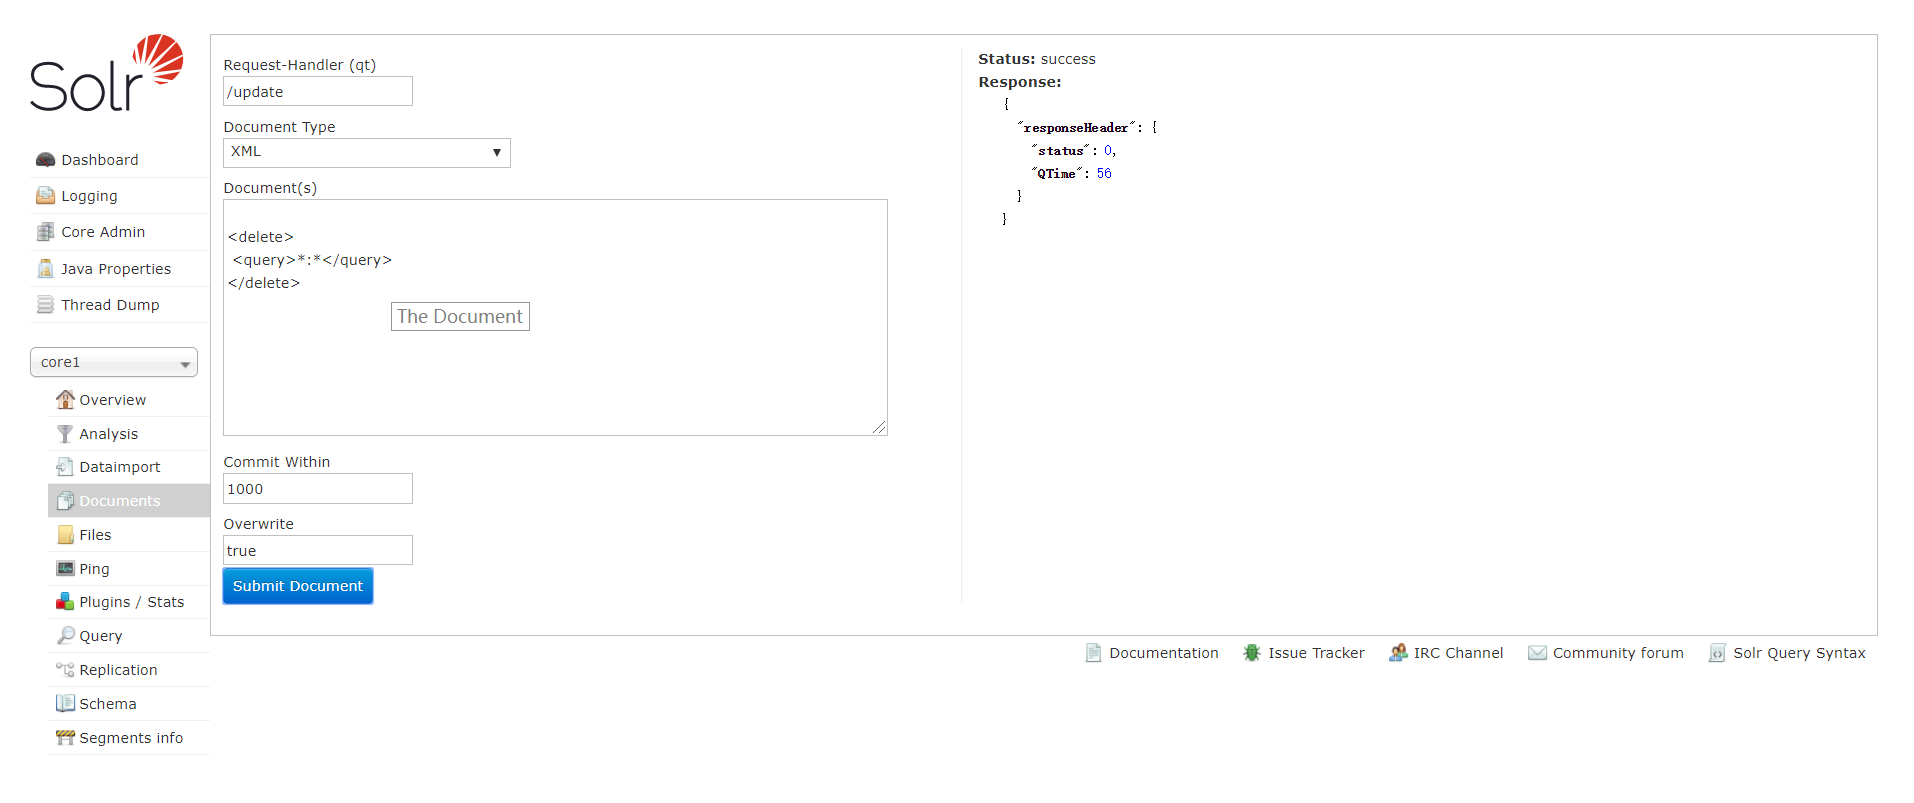Go to the Segments info page
Screen dimensions: 1914x803
(131, 738)
